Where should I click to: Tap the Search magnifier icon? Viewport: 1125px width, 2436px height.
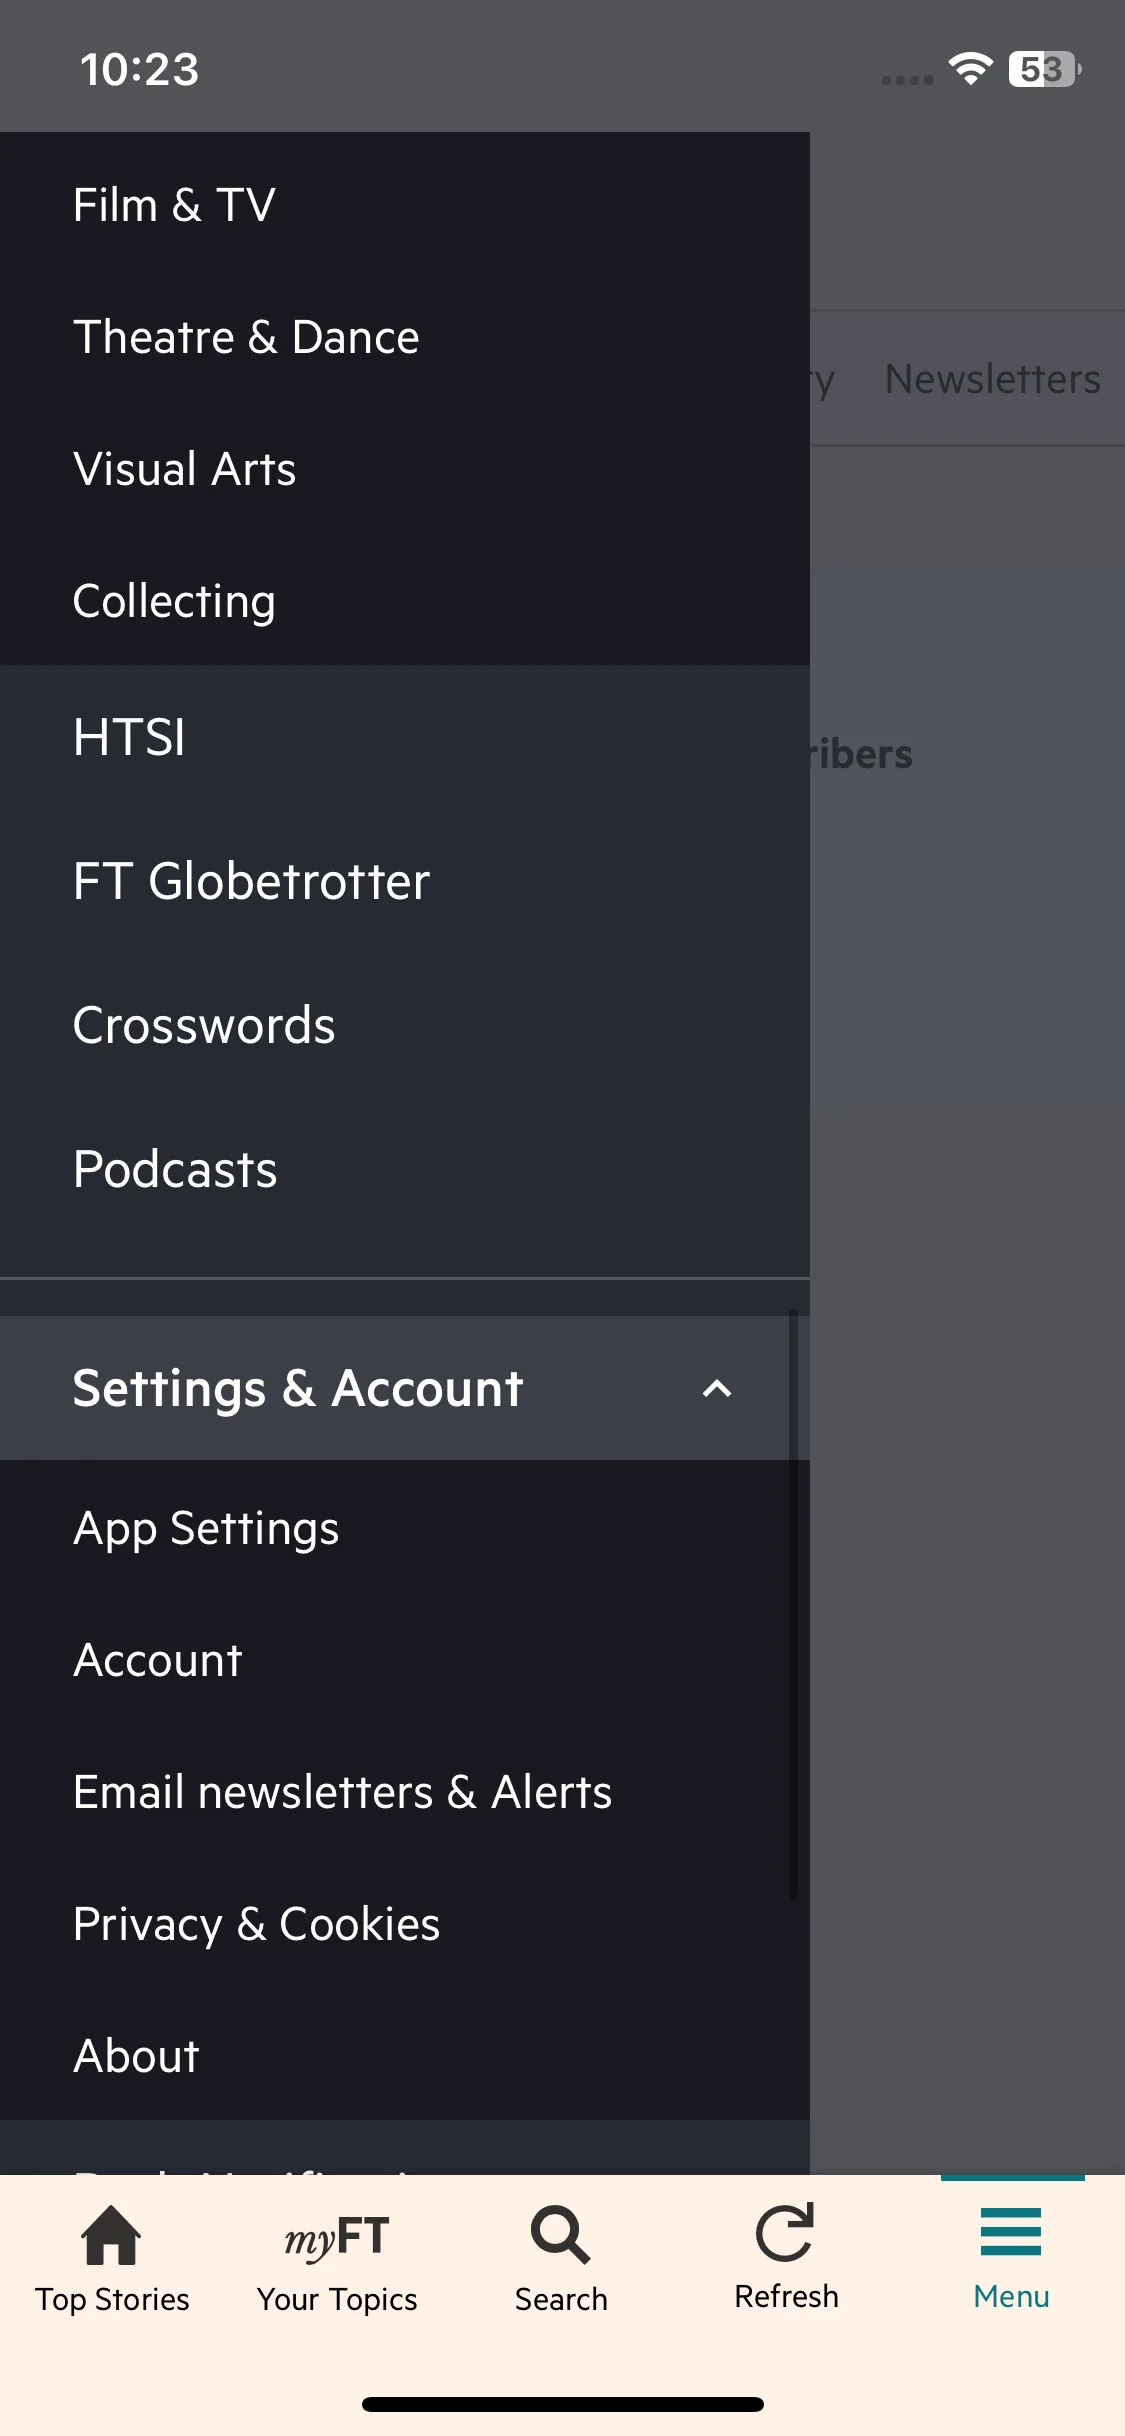(561, 2235)
